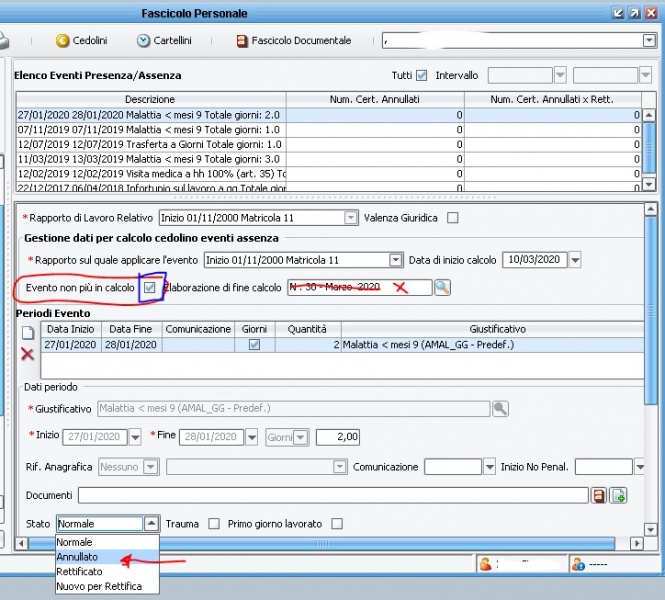This screenshot has width=665, height=600.
Task: Select the 07/11/2019 Malattia event row
Action: point(150,130)
